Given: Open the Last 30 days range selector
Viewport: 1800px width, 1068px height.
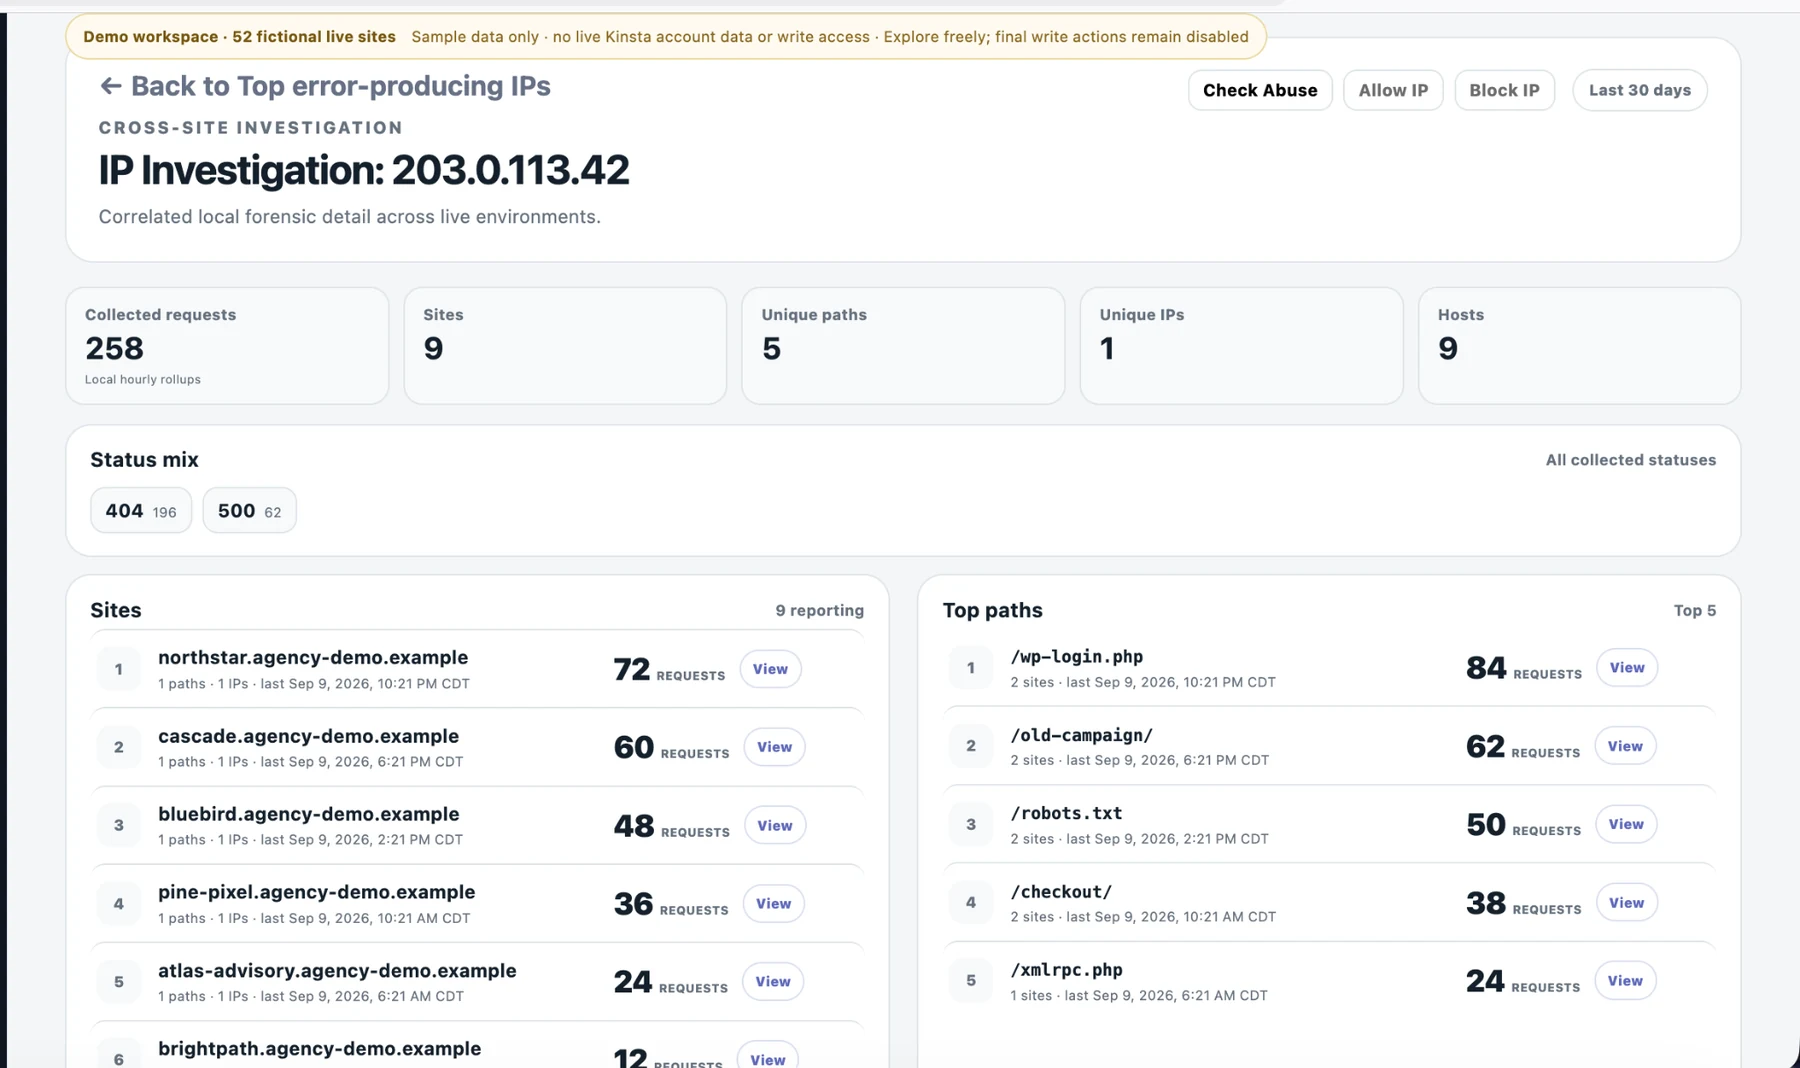Looking at the screenshot, I should [1640, 90].
